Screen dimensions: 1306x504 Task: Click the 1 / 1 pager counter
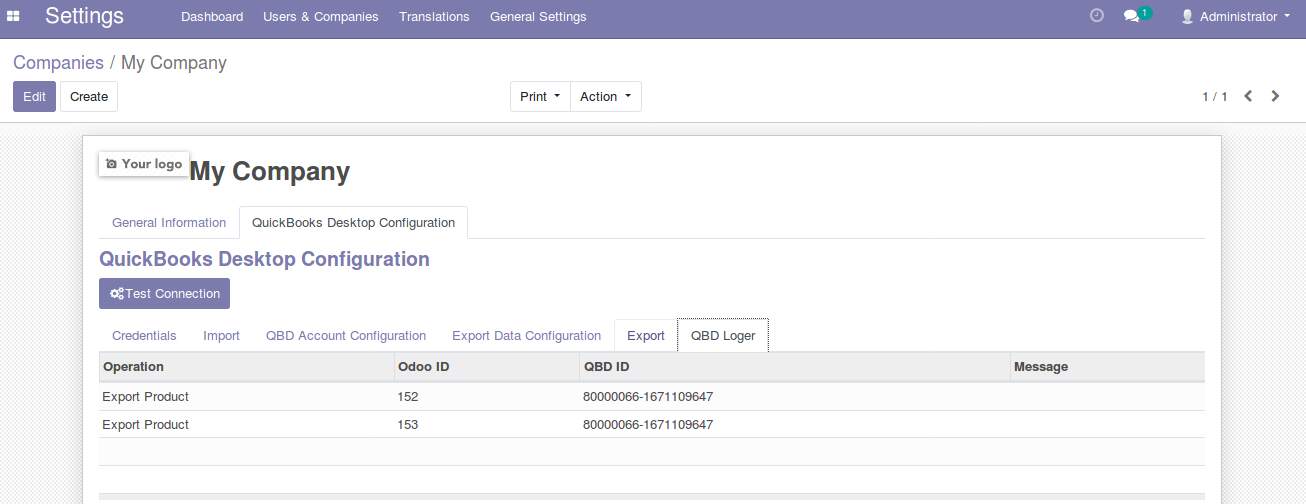point(1214,96)
